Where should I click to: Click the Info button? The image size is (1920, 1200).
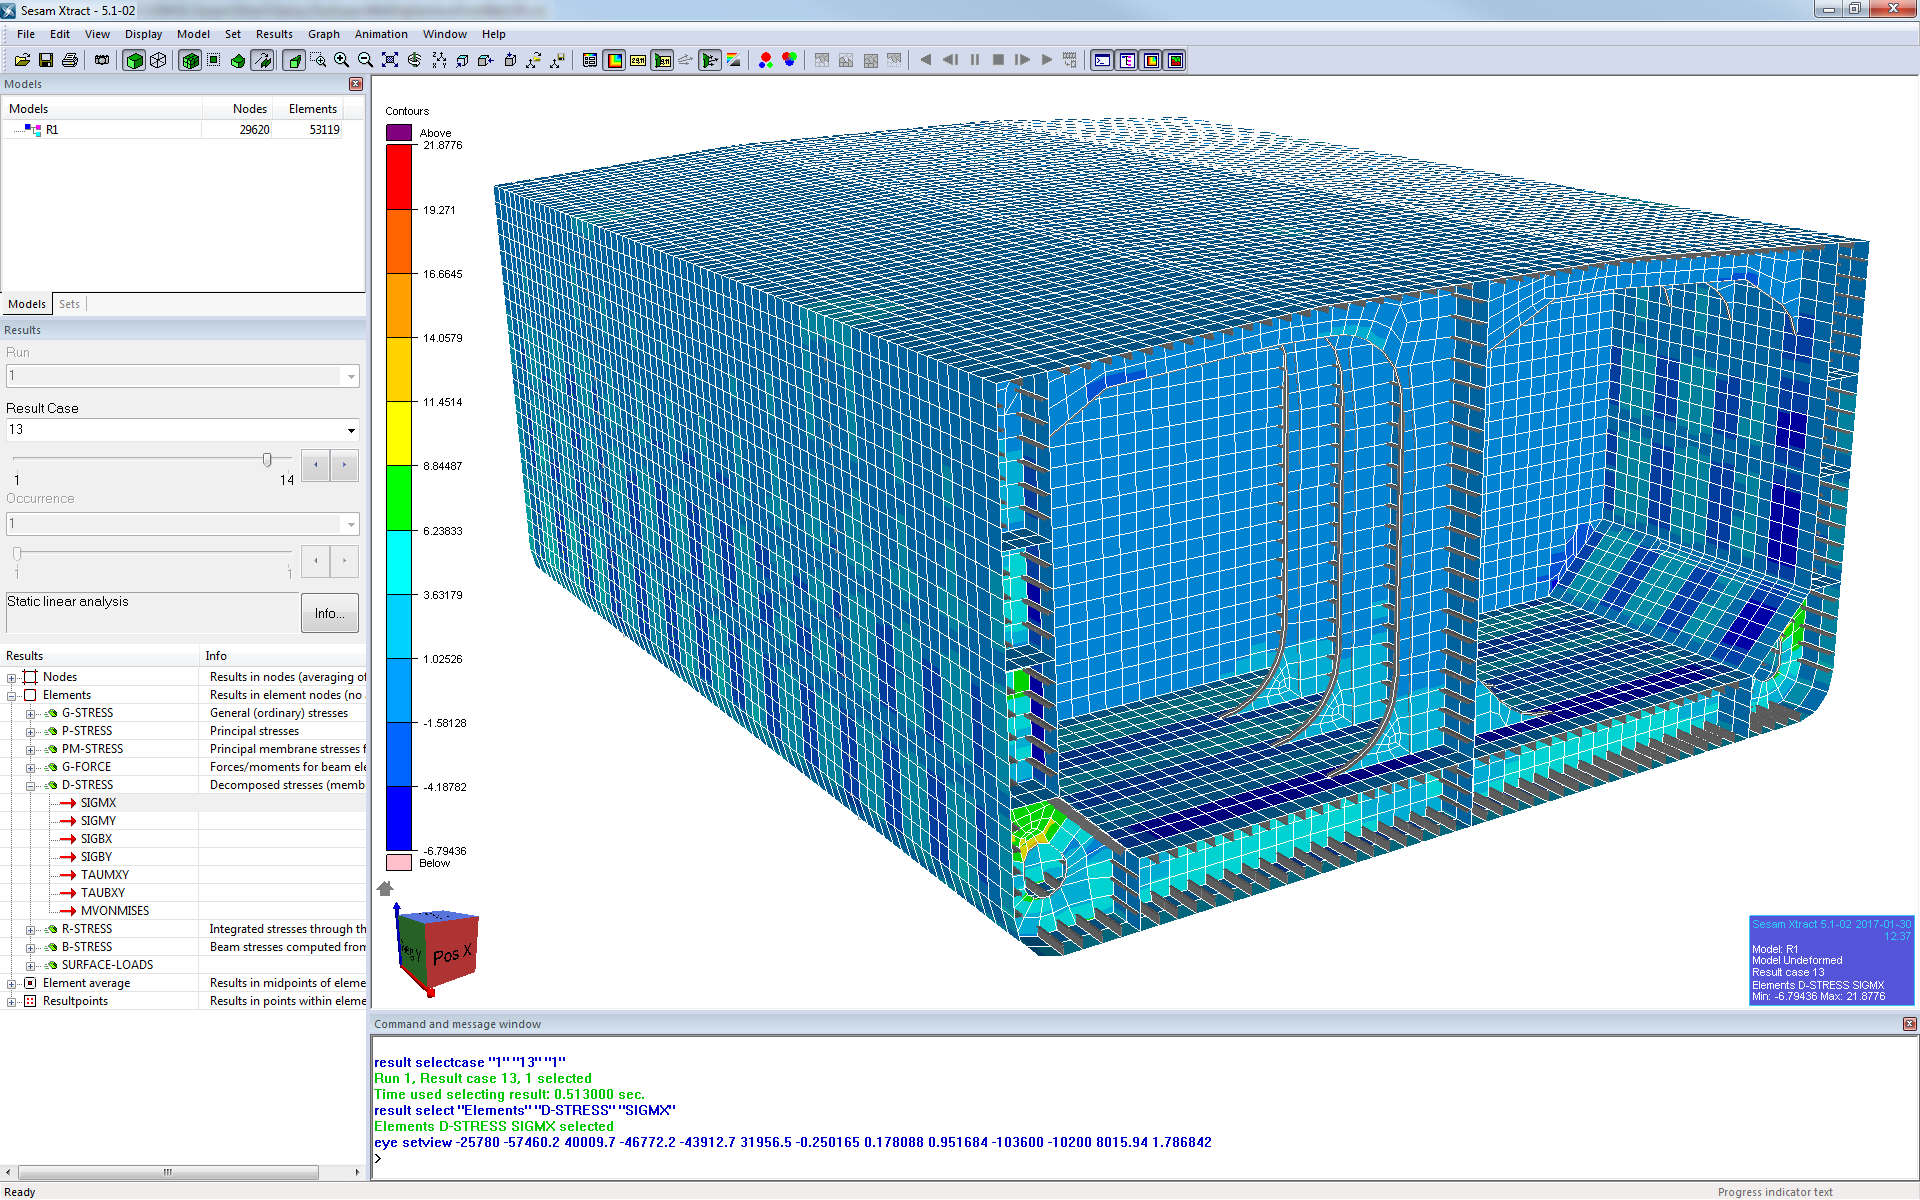(x=330, y=612)
